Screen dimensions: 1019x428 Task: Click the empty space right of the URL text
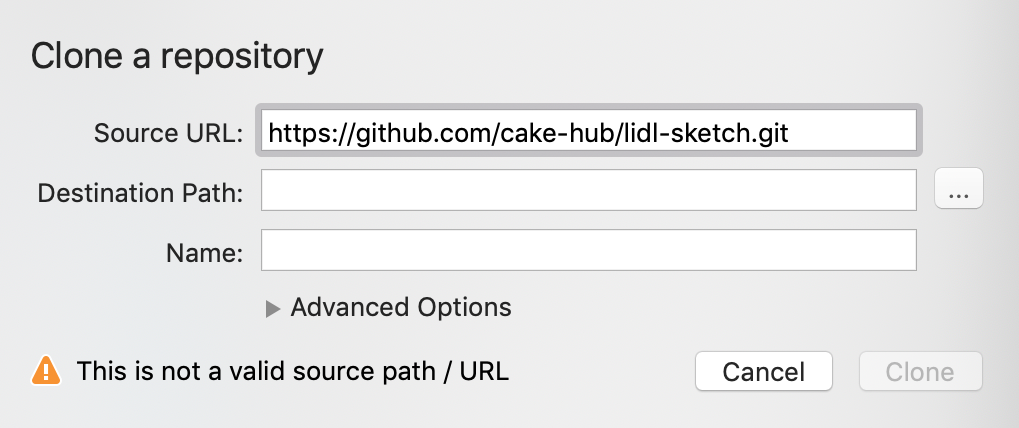pyautogui.click(x=851, y=131)
